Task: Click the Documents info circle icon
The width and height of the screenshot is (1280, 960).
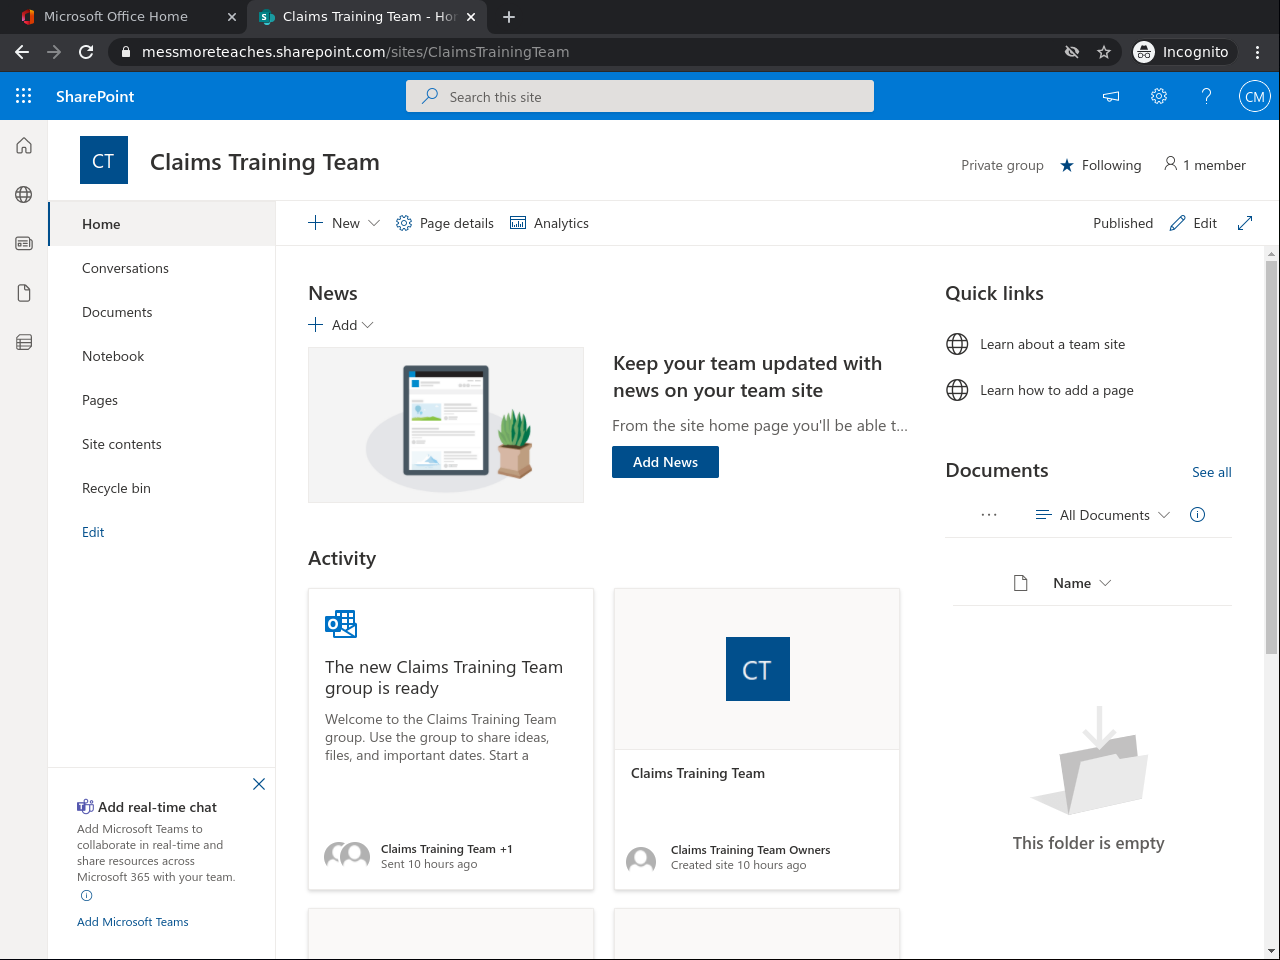Action: pyautogui.click(x=1197, y=515)
